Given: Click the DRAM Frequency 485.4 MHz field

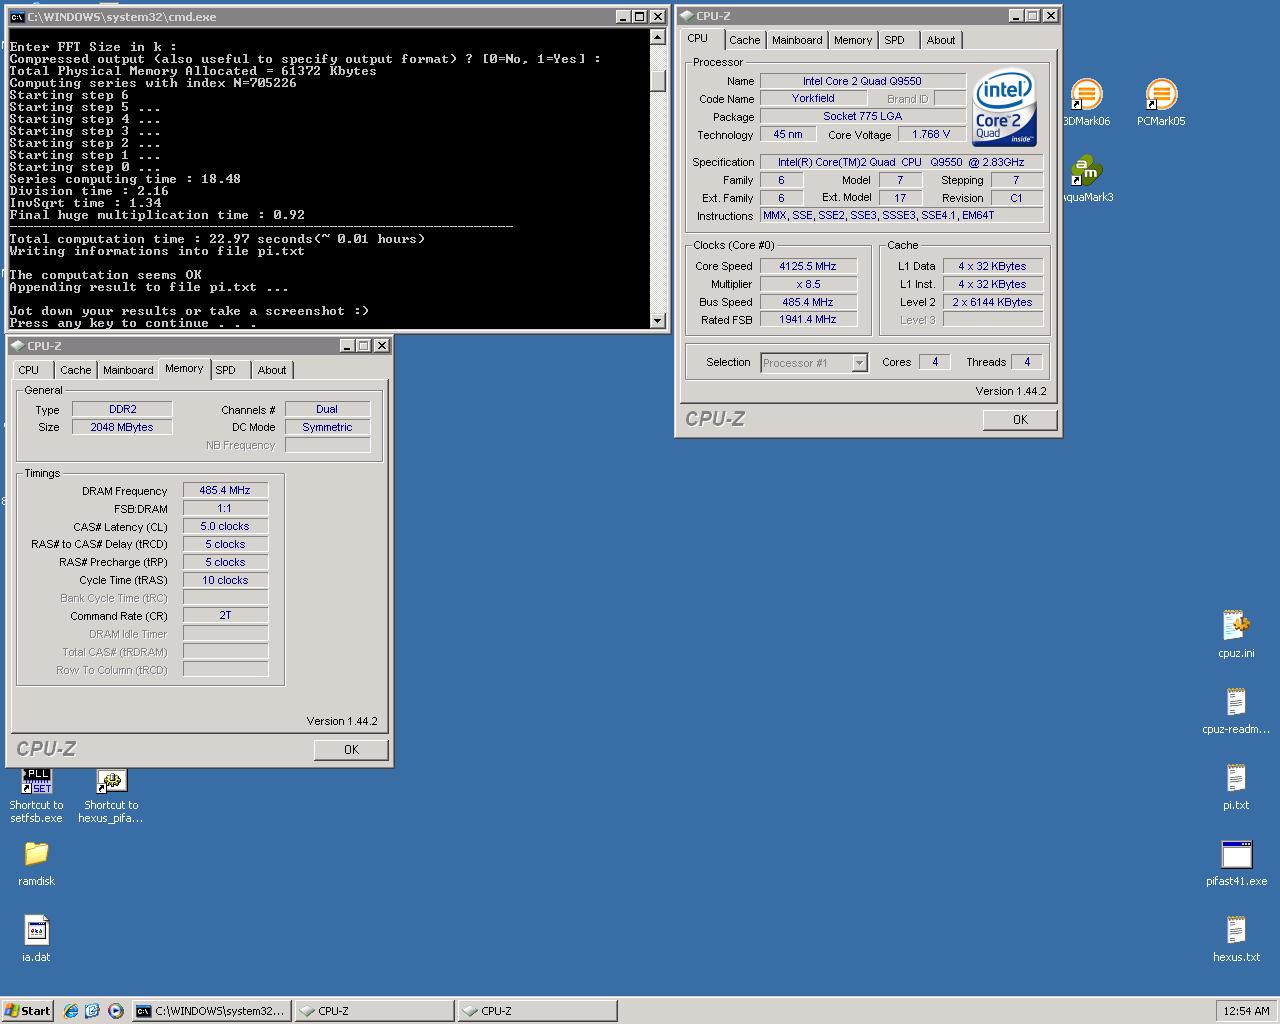Looking at the screenshot, I should [225, 490].
